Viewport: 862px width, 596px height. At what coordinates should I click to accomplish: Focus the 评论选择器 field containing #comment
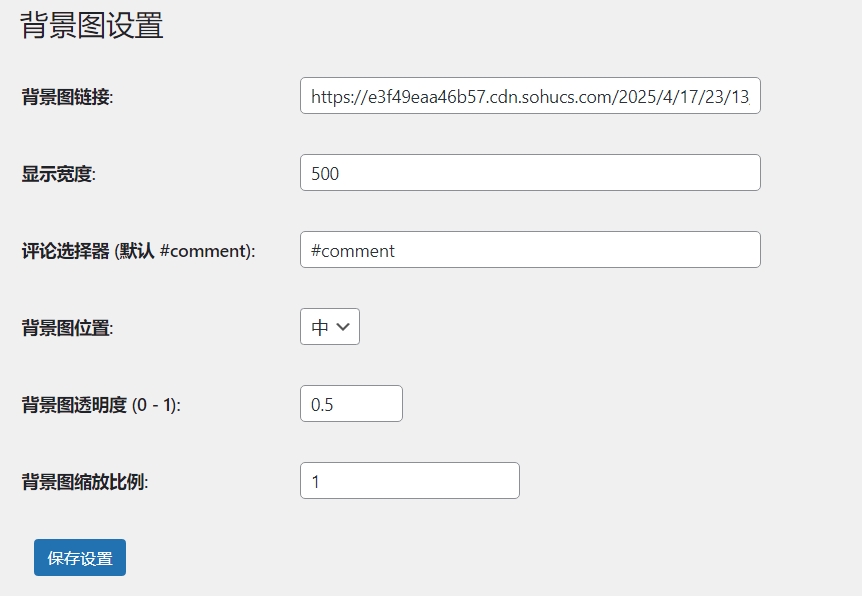tap(529, 249)
